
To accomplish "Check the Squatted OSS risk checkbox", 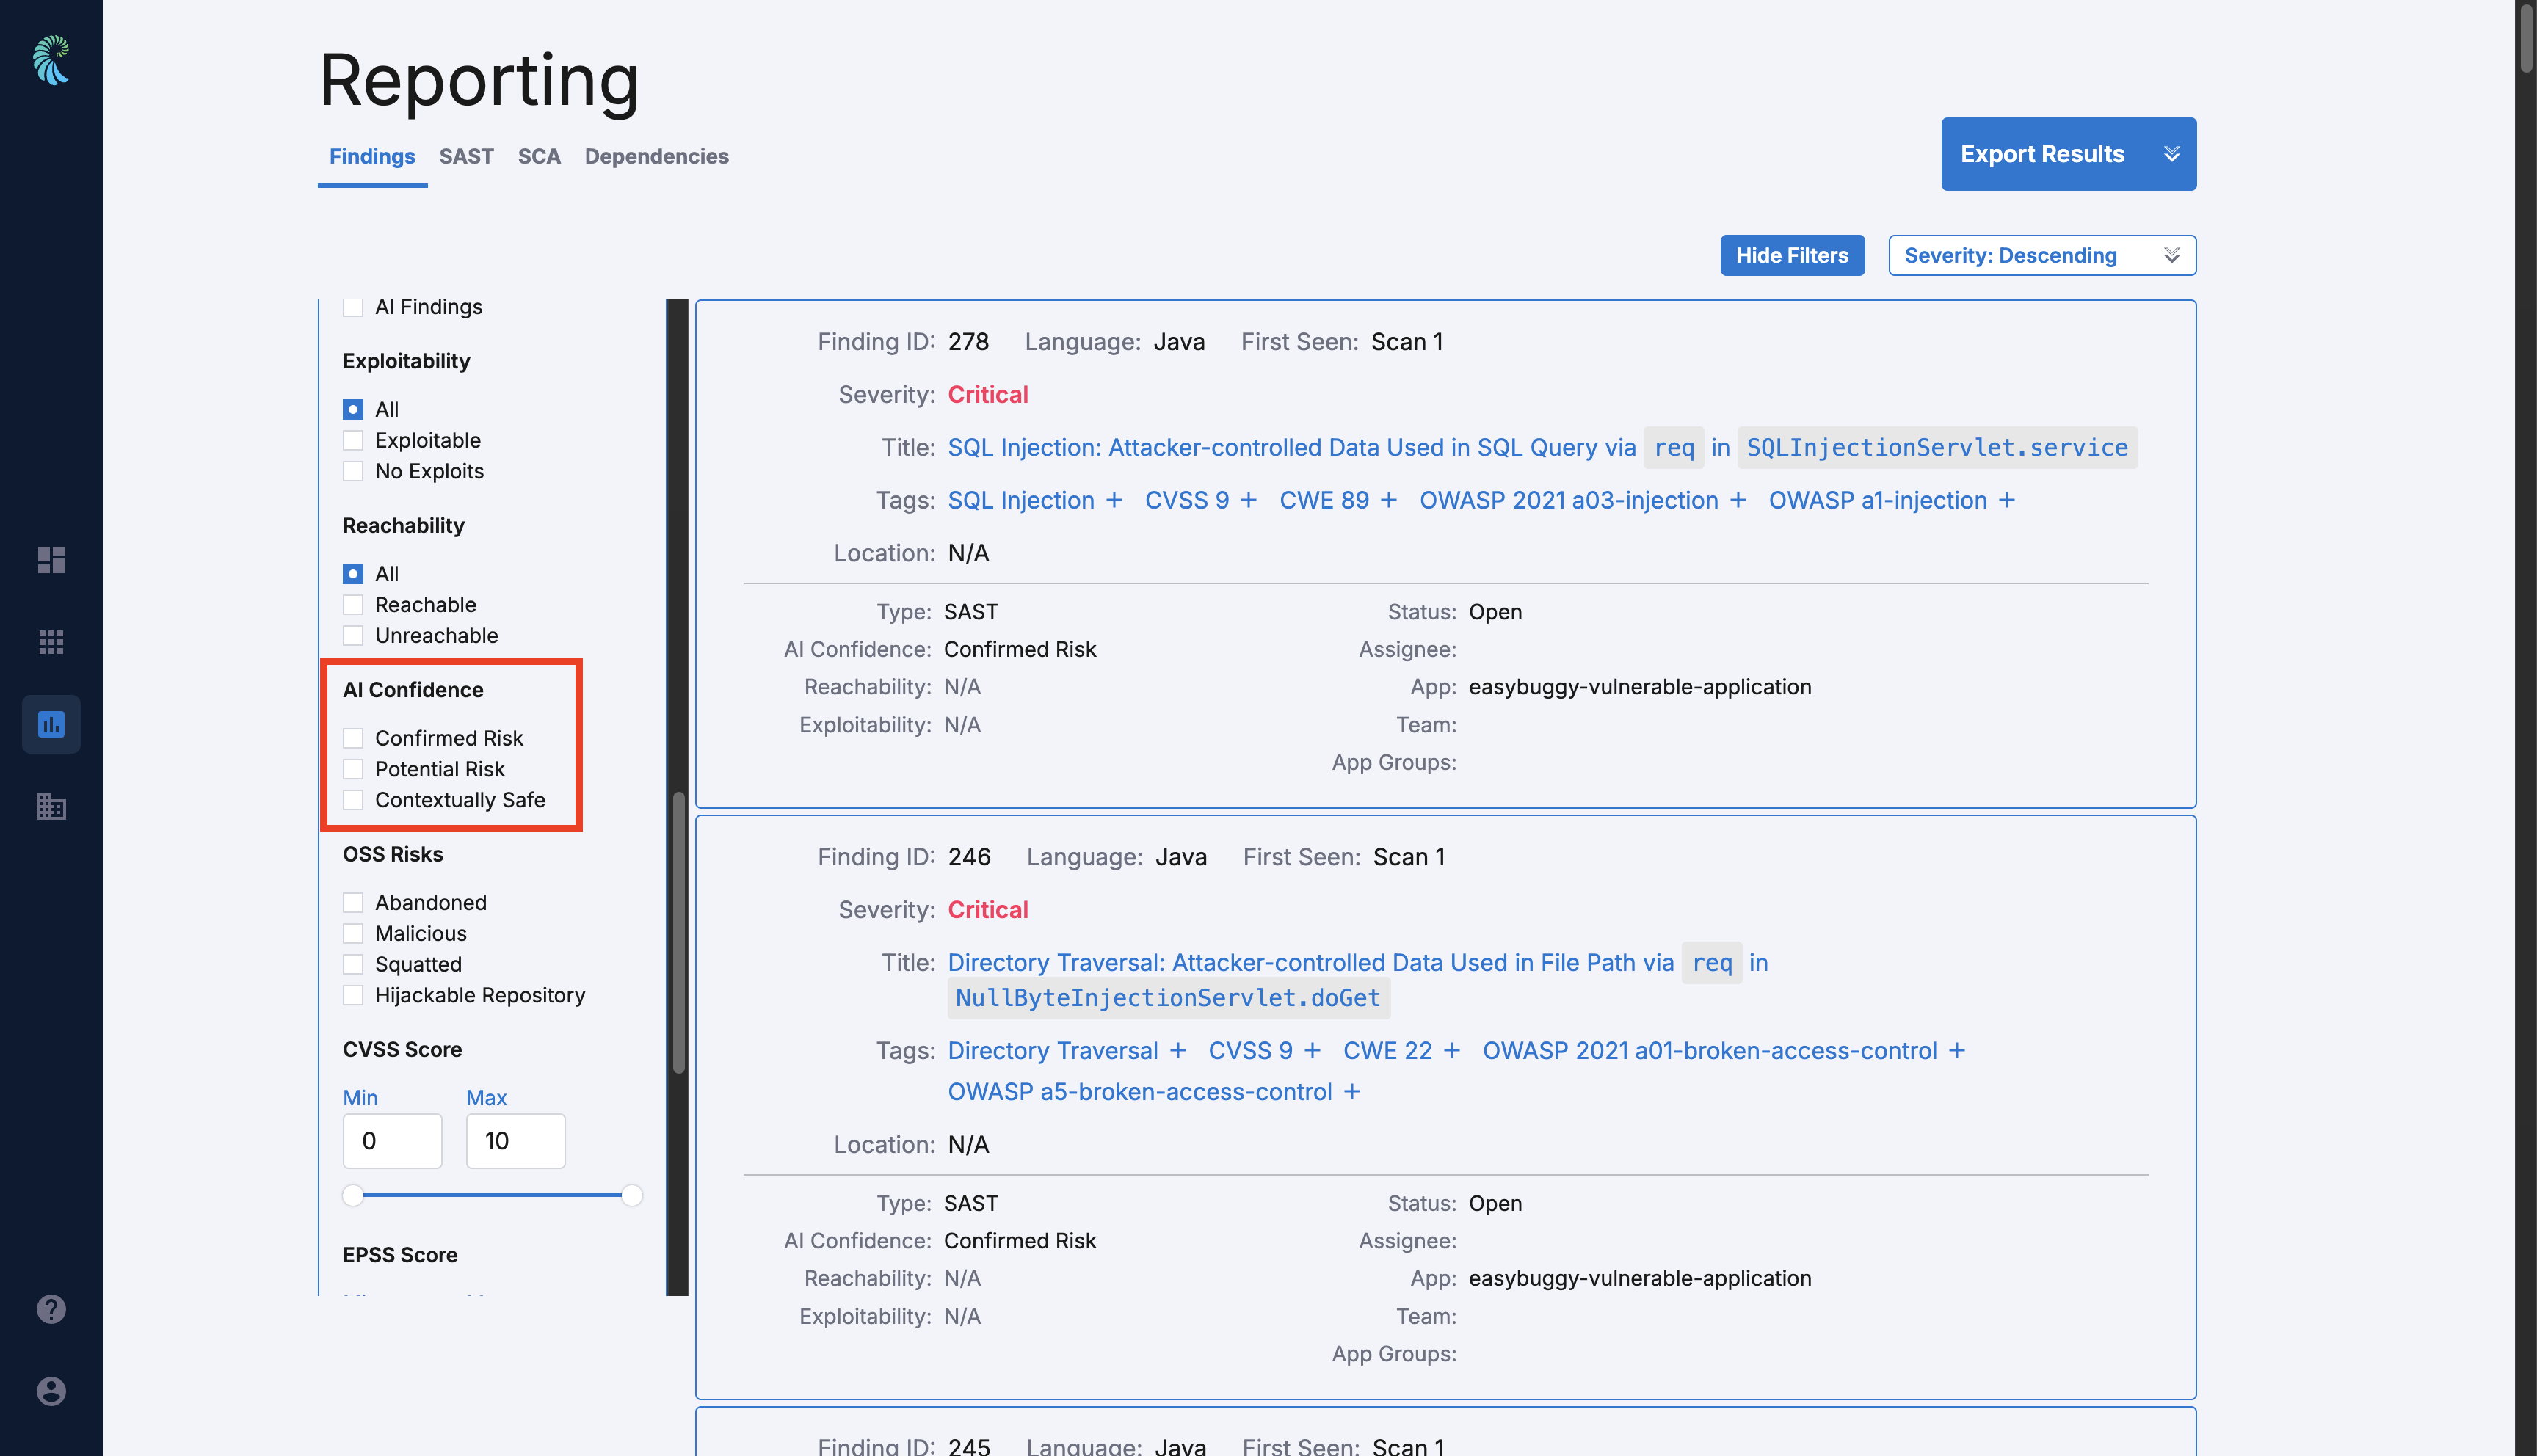I will tap(353, 965).
